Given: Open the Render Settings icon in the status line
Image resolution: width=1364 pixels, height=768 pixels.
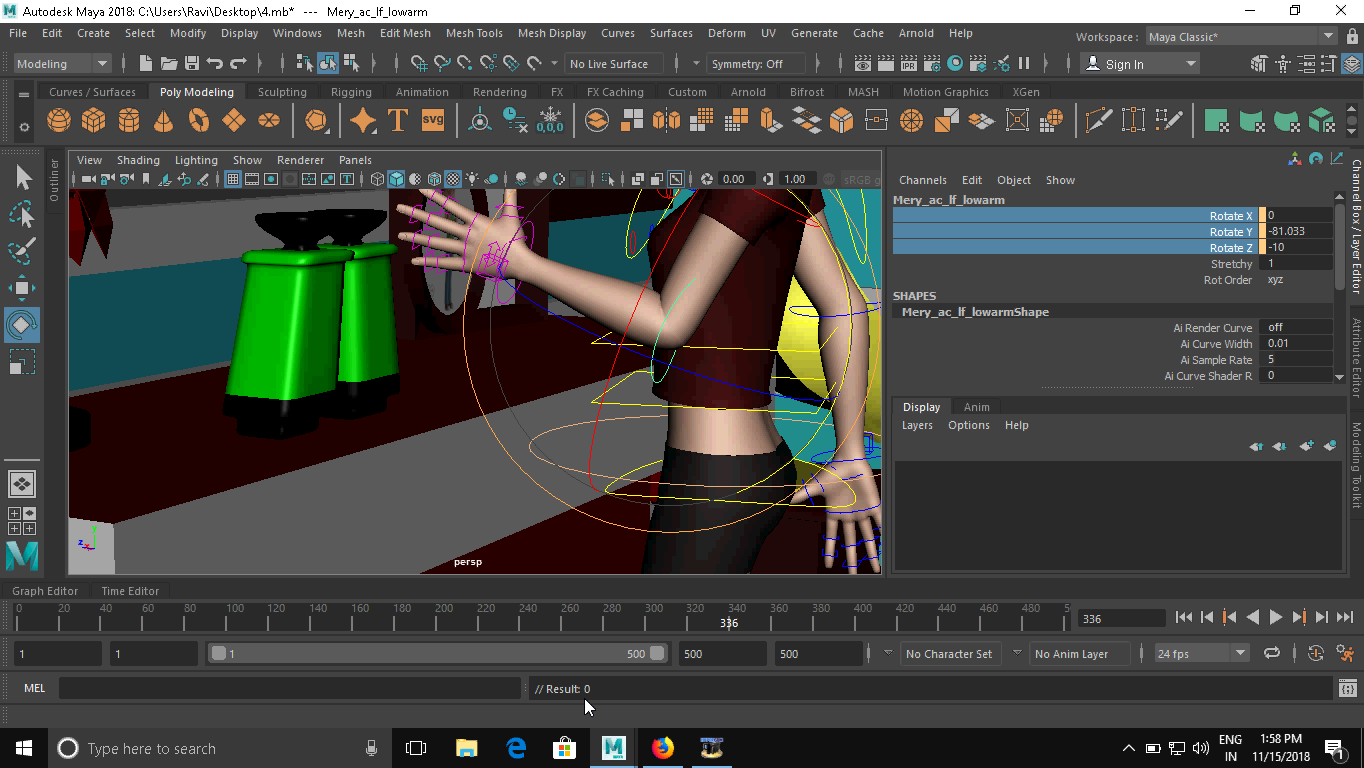Looking at the screenshot, I should pos(932,64).
